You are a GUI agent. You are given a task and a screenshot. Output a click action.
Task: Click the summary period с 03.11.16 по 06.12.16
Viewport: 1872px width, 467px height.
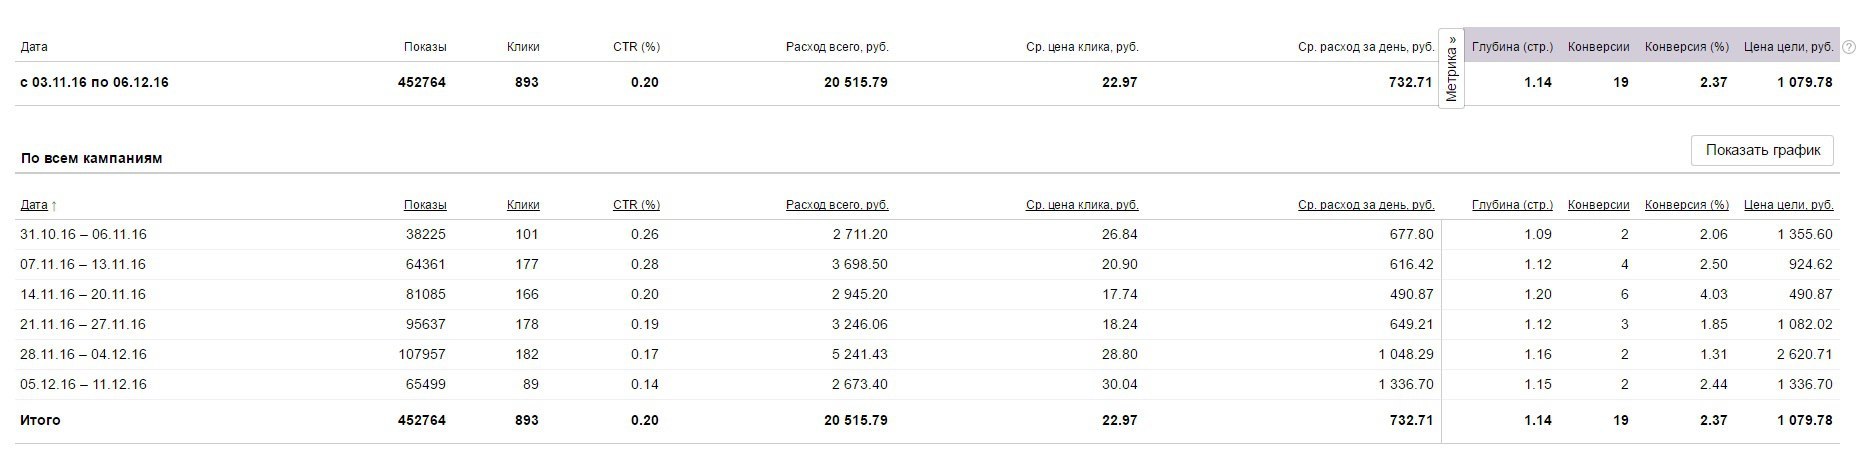94,82
